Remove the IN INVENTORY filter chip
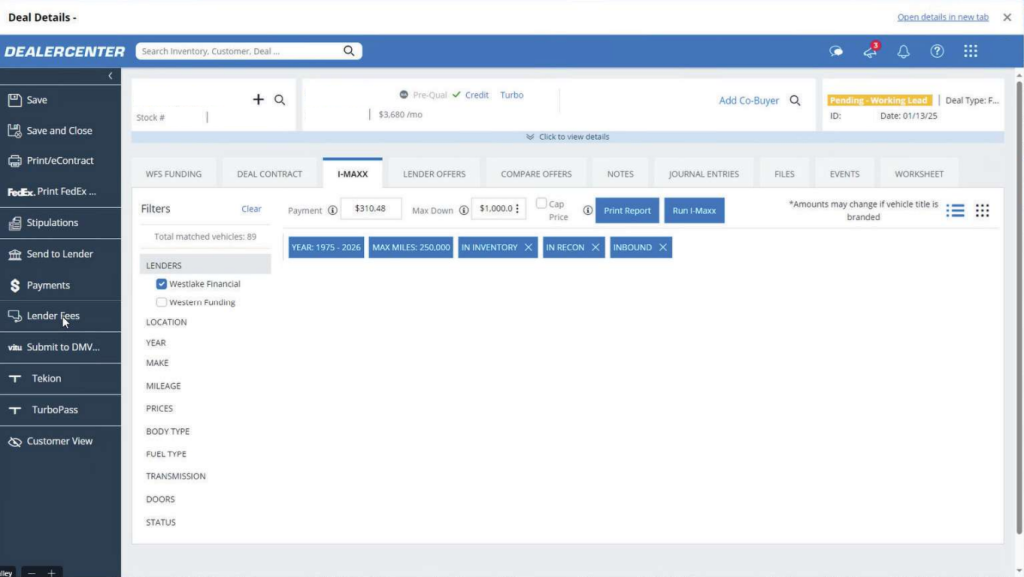Screen dimensions: 1024x577 tap(528, 247)
